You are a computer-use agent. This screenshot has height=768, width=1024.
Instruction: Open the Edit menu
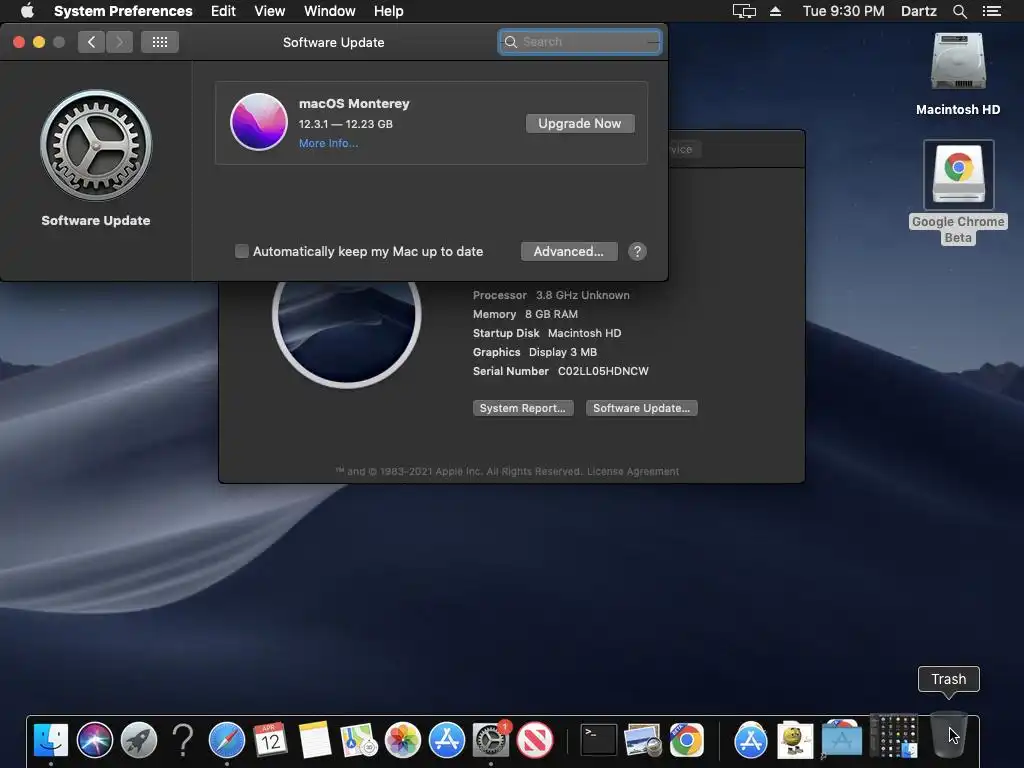[x=223, y=11]
